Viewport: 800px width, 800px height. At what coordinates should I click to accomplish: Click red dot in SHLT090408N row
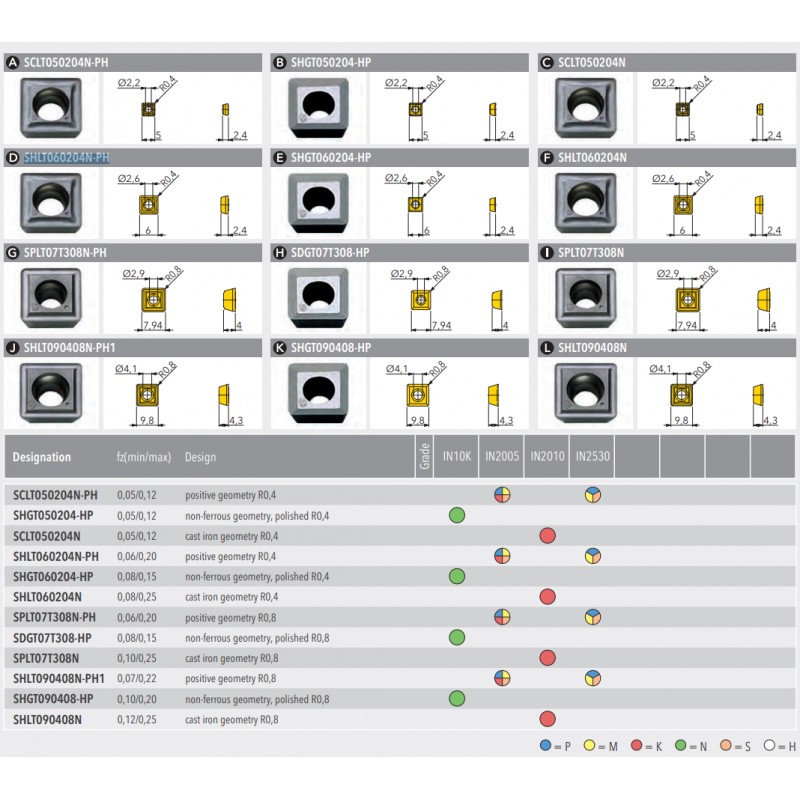(x=547, y=718)
